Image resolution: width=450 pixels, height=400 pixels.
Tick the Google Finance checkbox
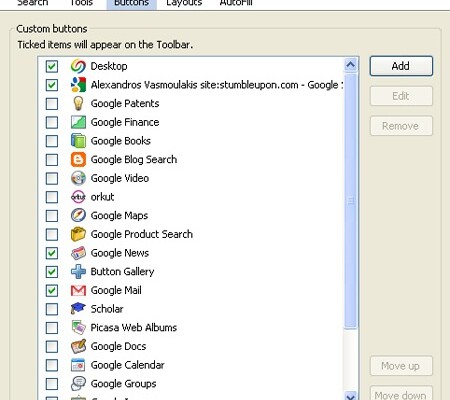(x=52, y=122)
